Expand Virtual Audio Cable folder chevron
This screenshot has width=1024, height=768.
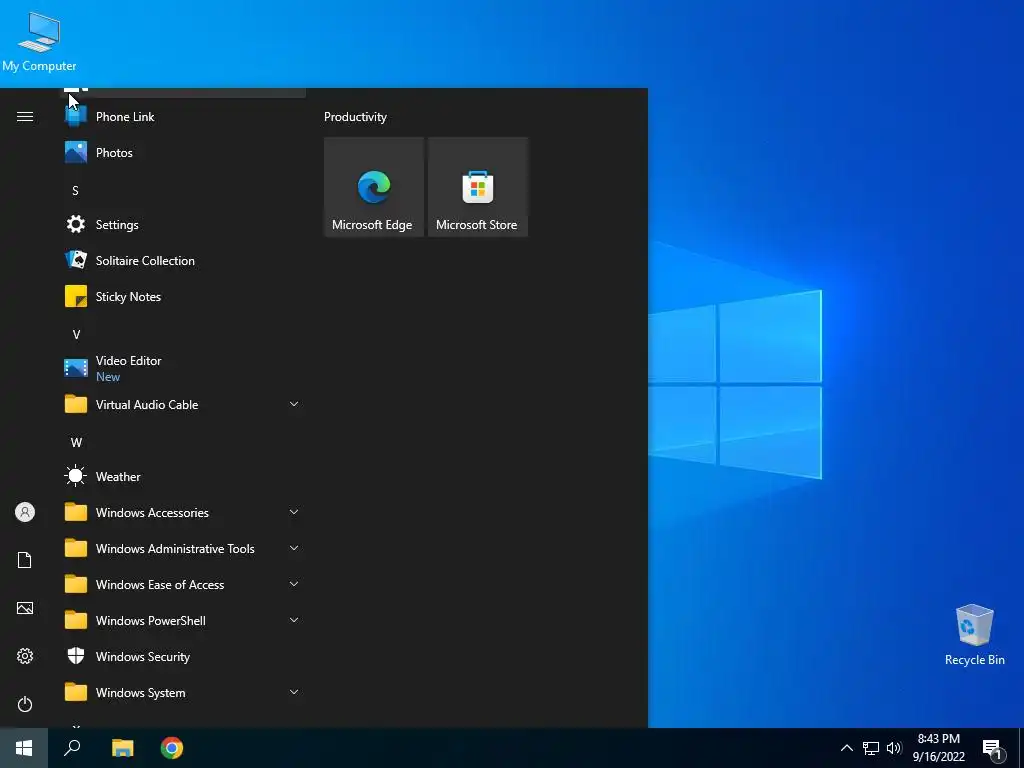pos(294,404)
